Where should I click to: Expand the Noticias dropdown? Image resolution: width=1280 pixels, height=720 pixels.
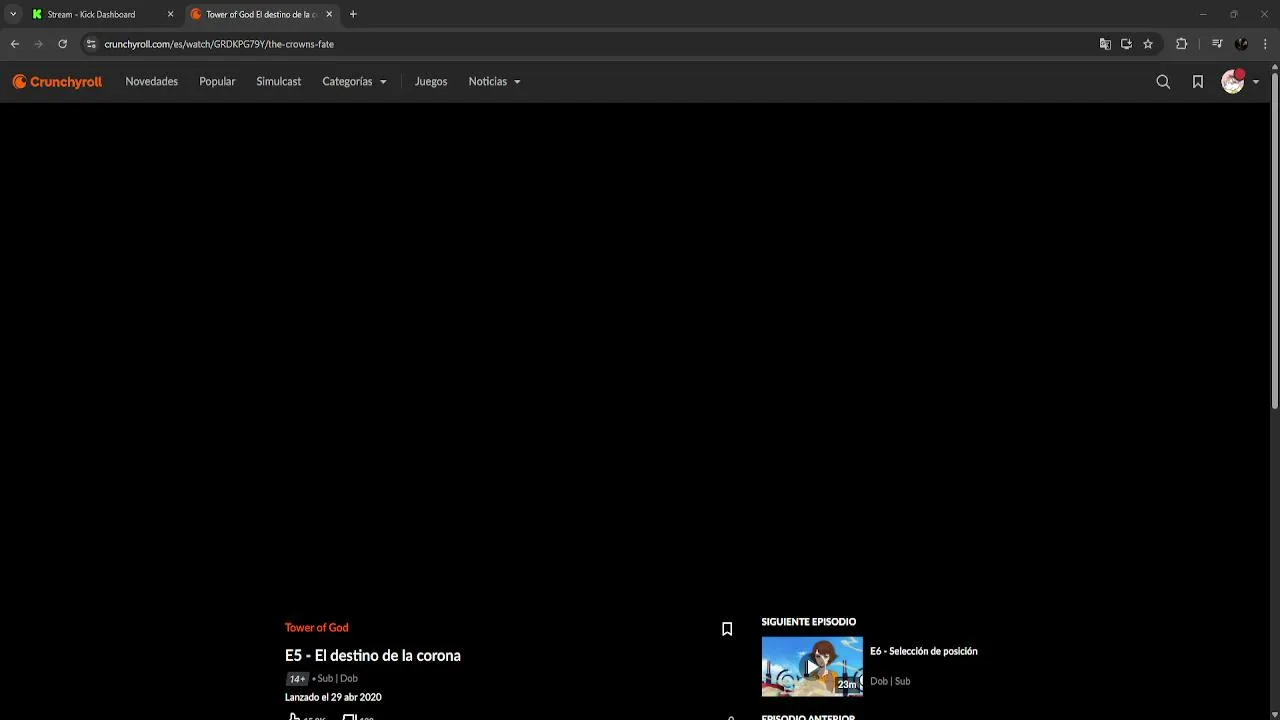click(494, 82)
